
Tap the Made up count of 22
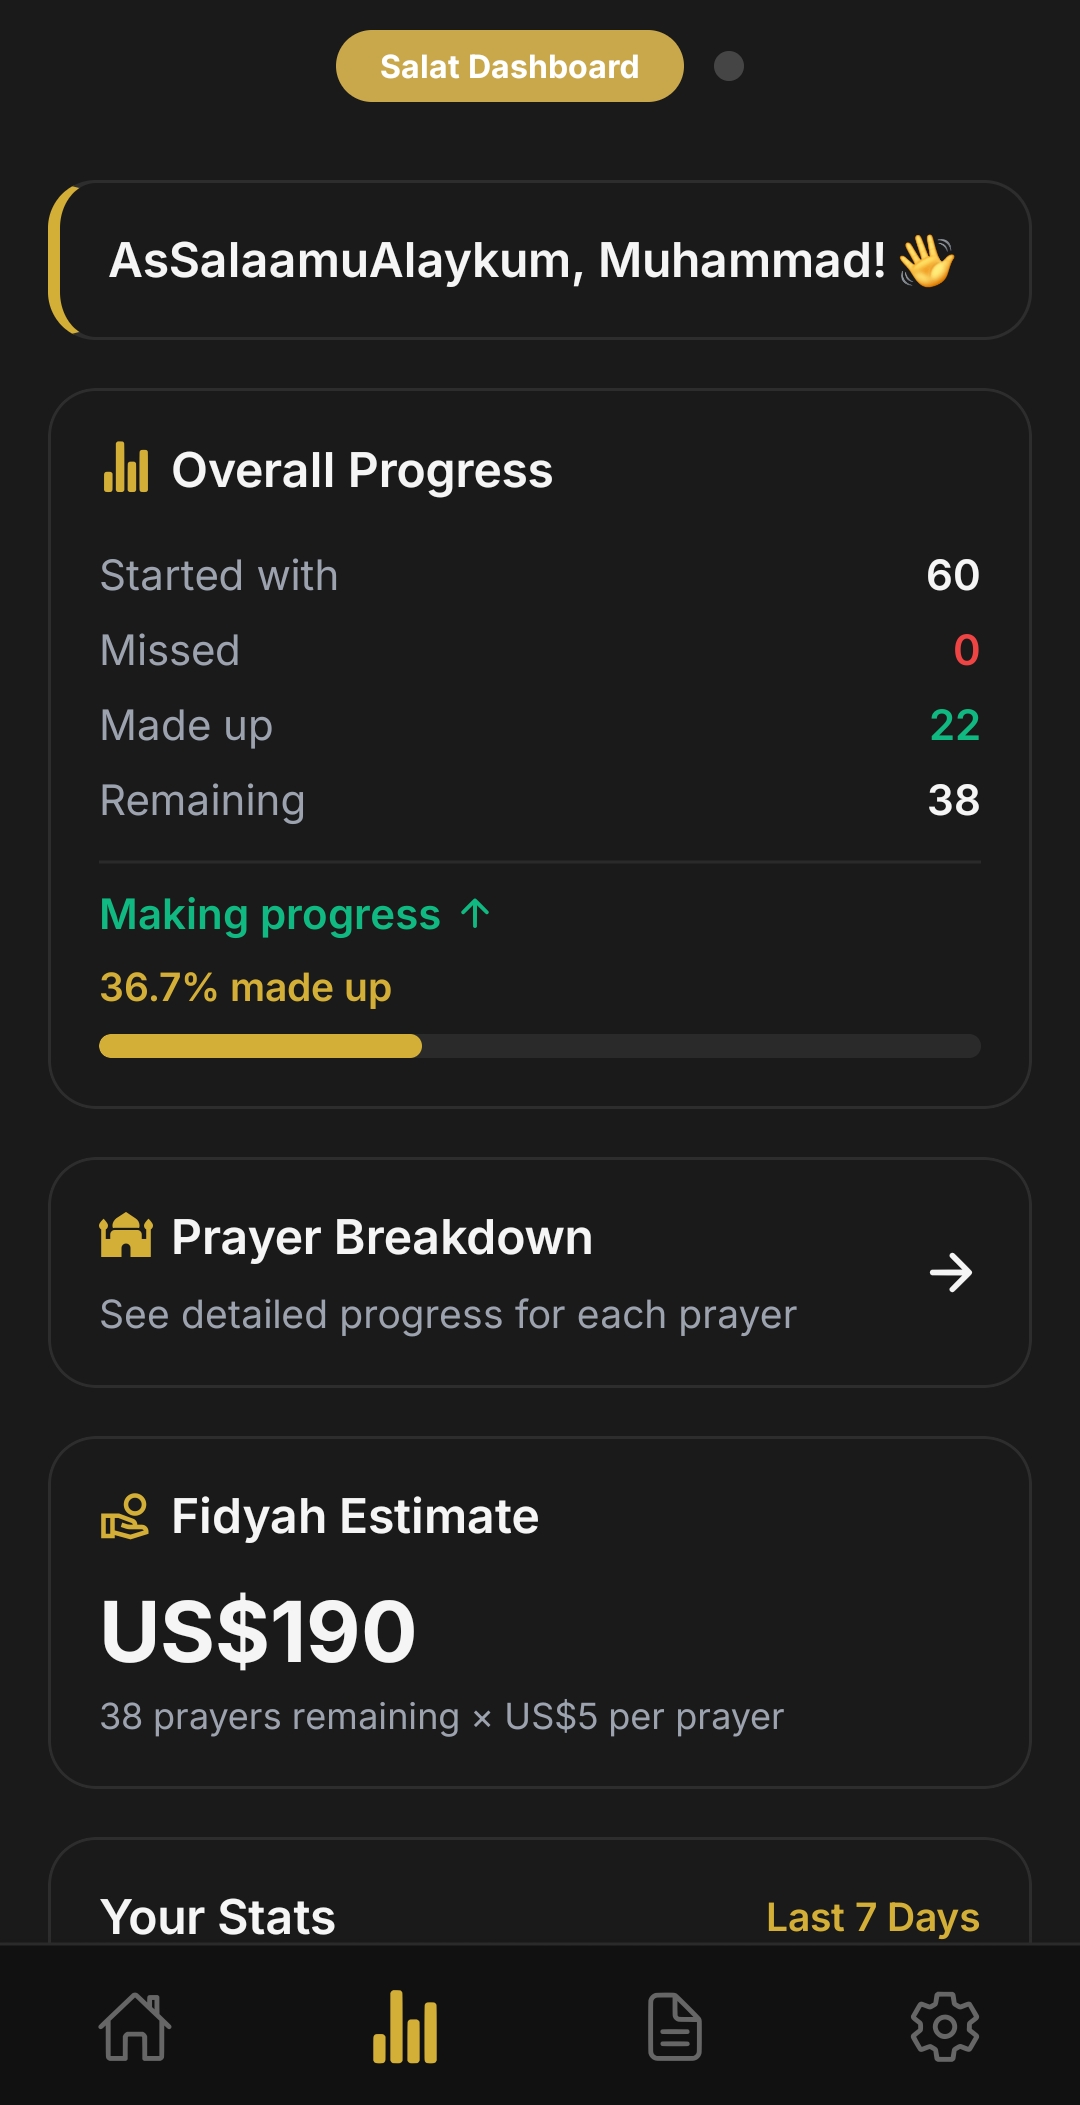coord(954,725)
